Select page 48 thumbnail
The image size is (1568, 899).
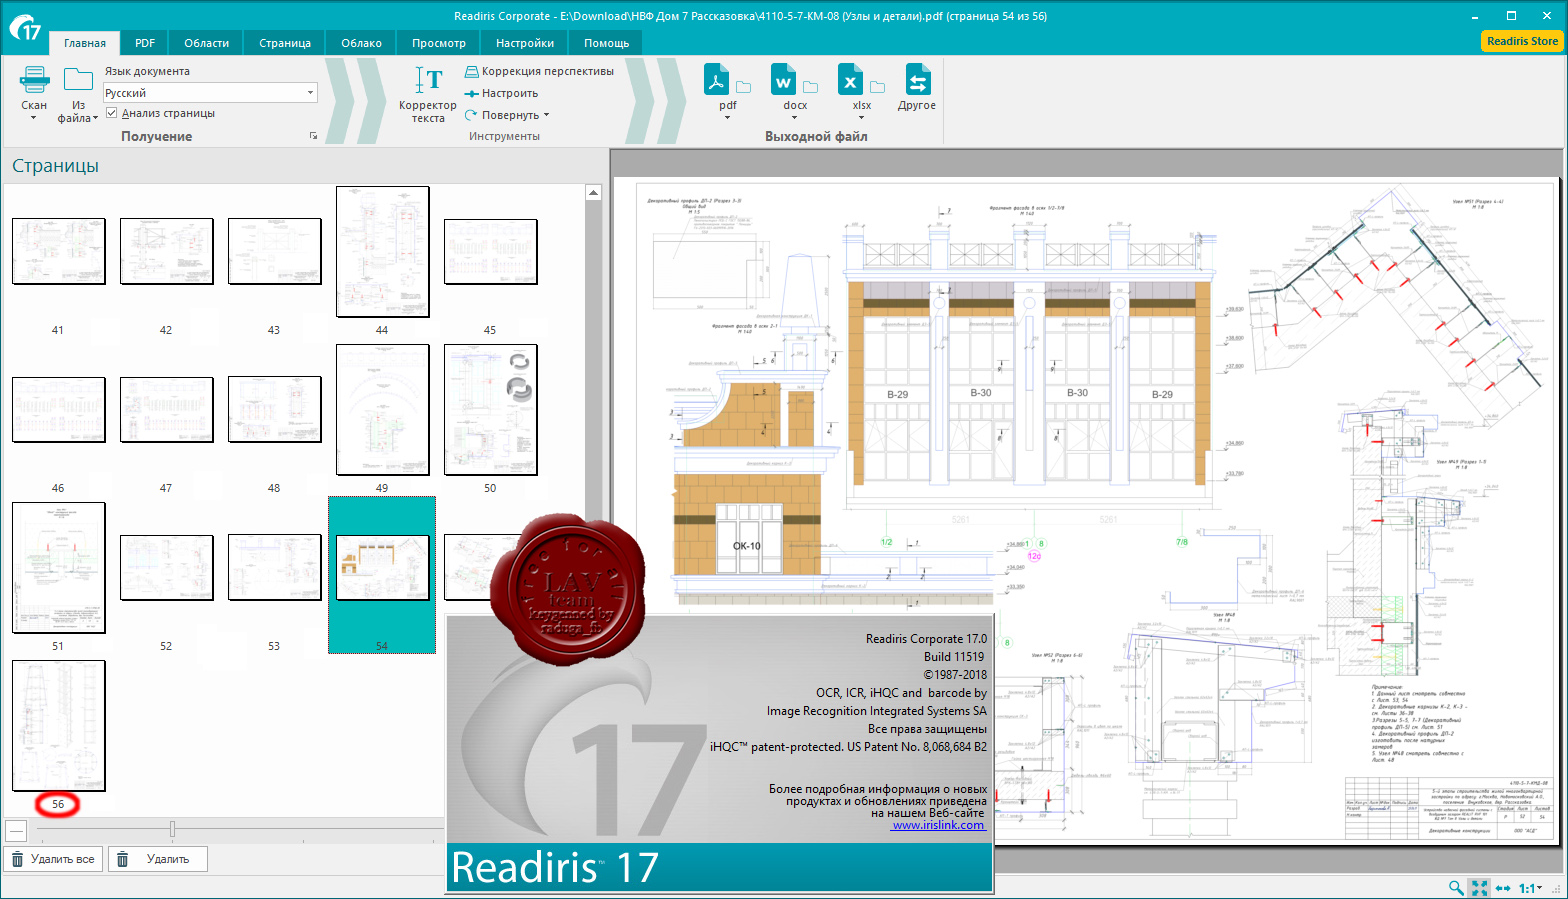coord(274,409)
